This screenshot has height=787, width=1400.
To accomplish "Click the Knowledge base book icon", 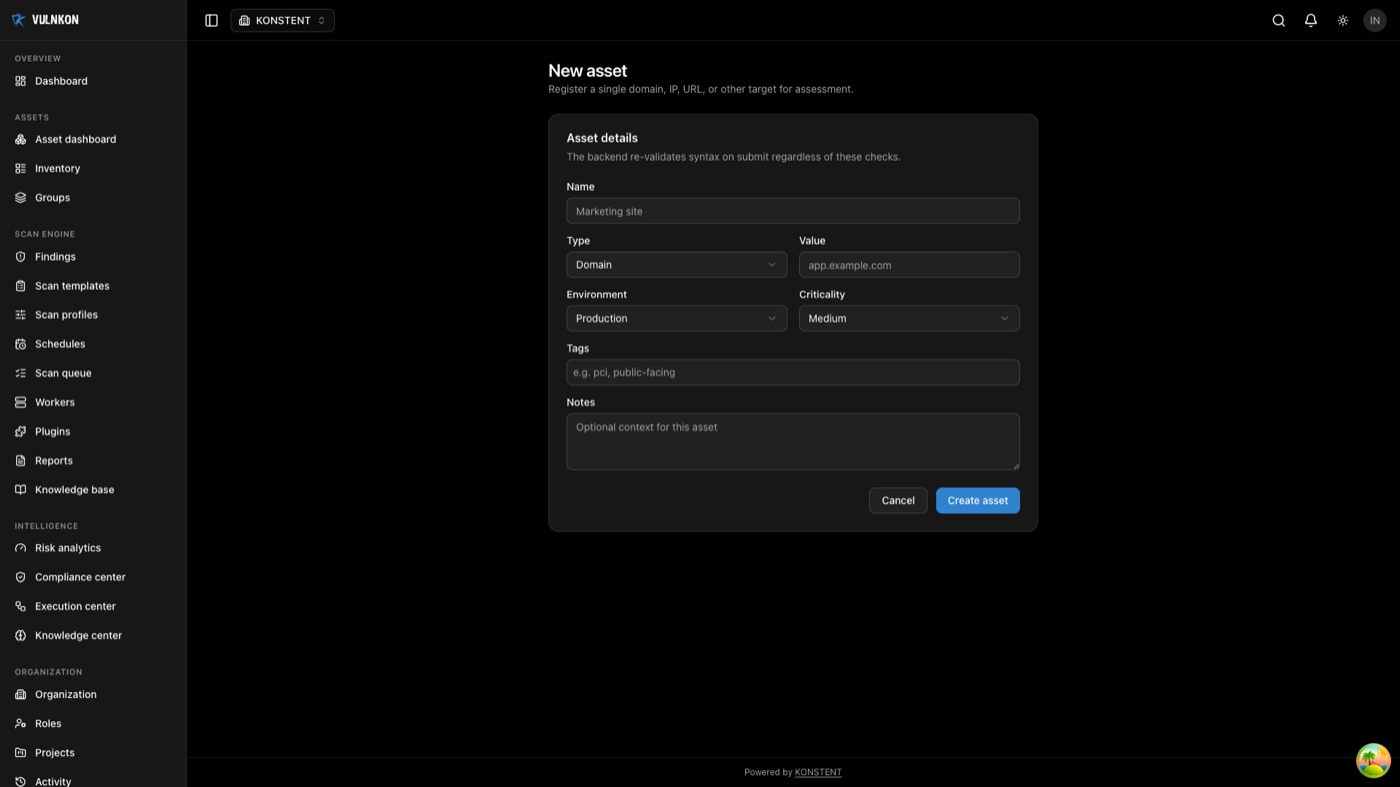I will click(20, 489).
